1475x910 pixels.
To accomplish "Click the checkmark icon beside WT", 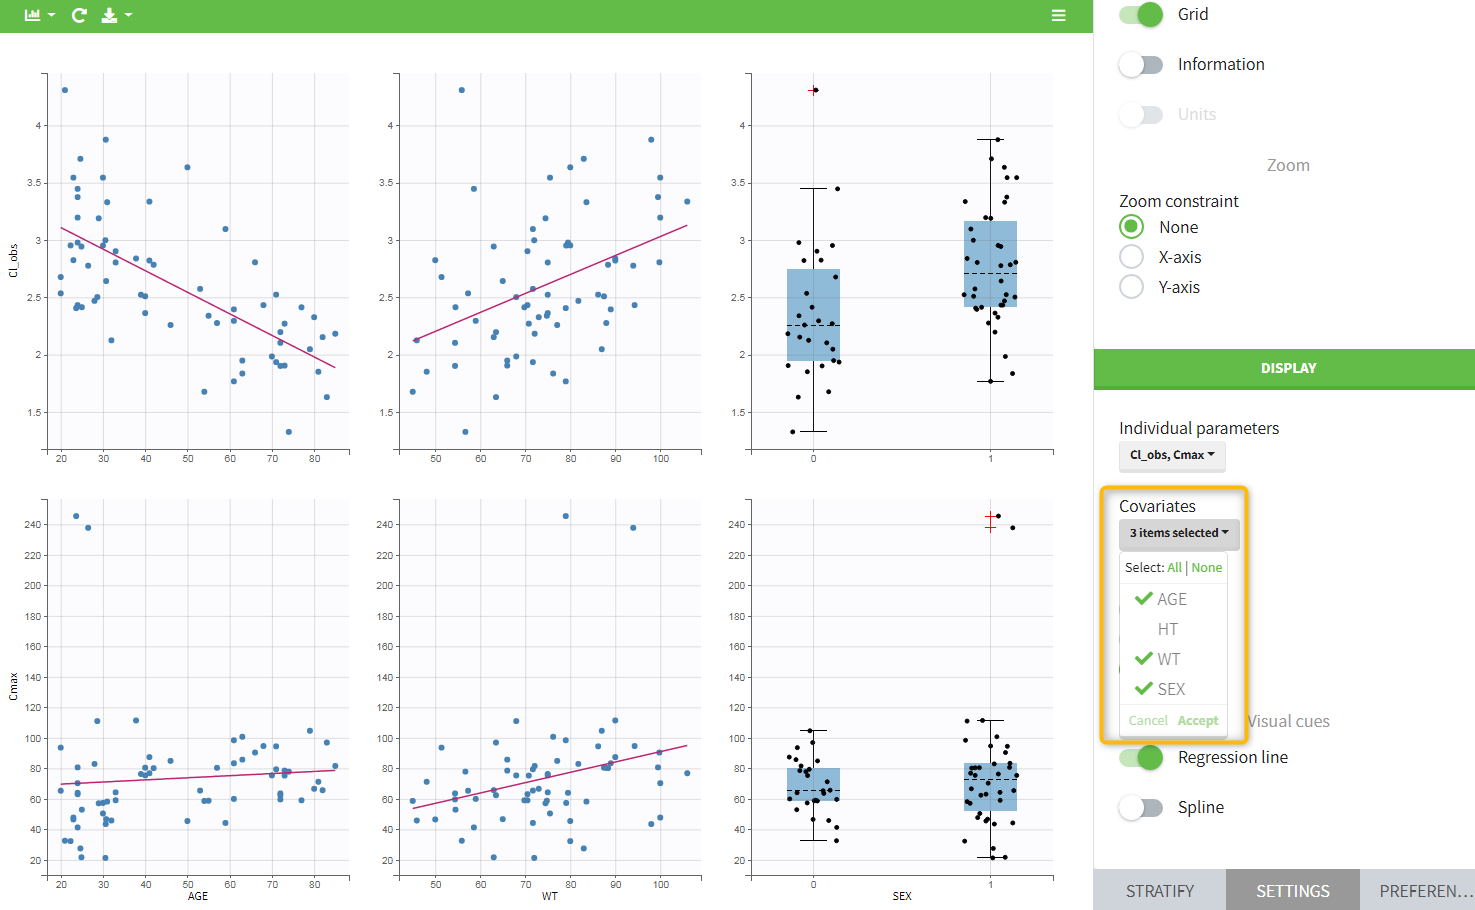I will (1144, 659).
